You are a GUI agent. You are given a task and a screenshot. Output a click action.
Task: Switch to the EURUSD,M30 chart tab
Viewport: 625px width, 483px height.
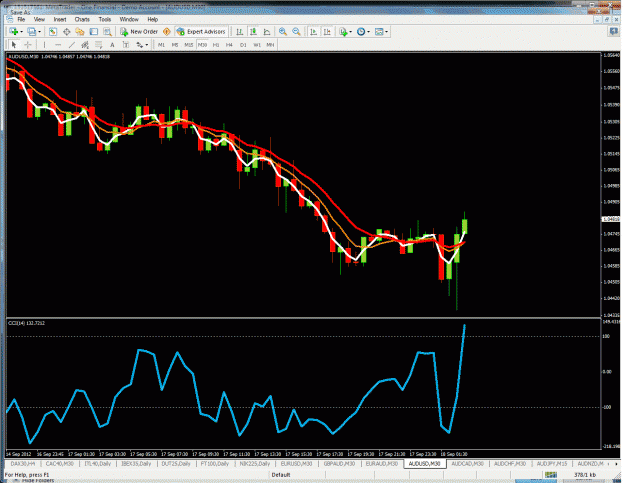tap(296, 464)
